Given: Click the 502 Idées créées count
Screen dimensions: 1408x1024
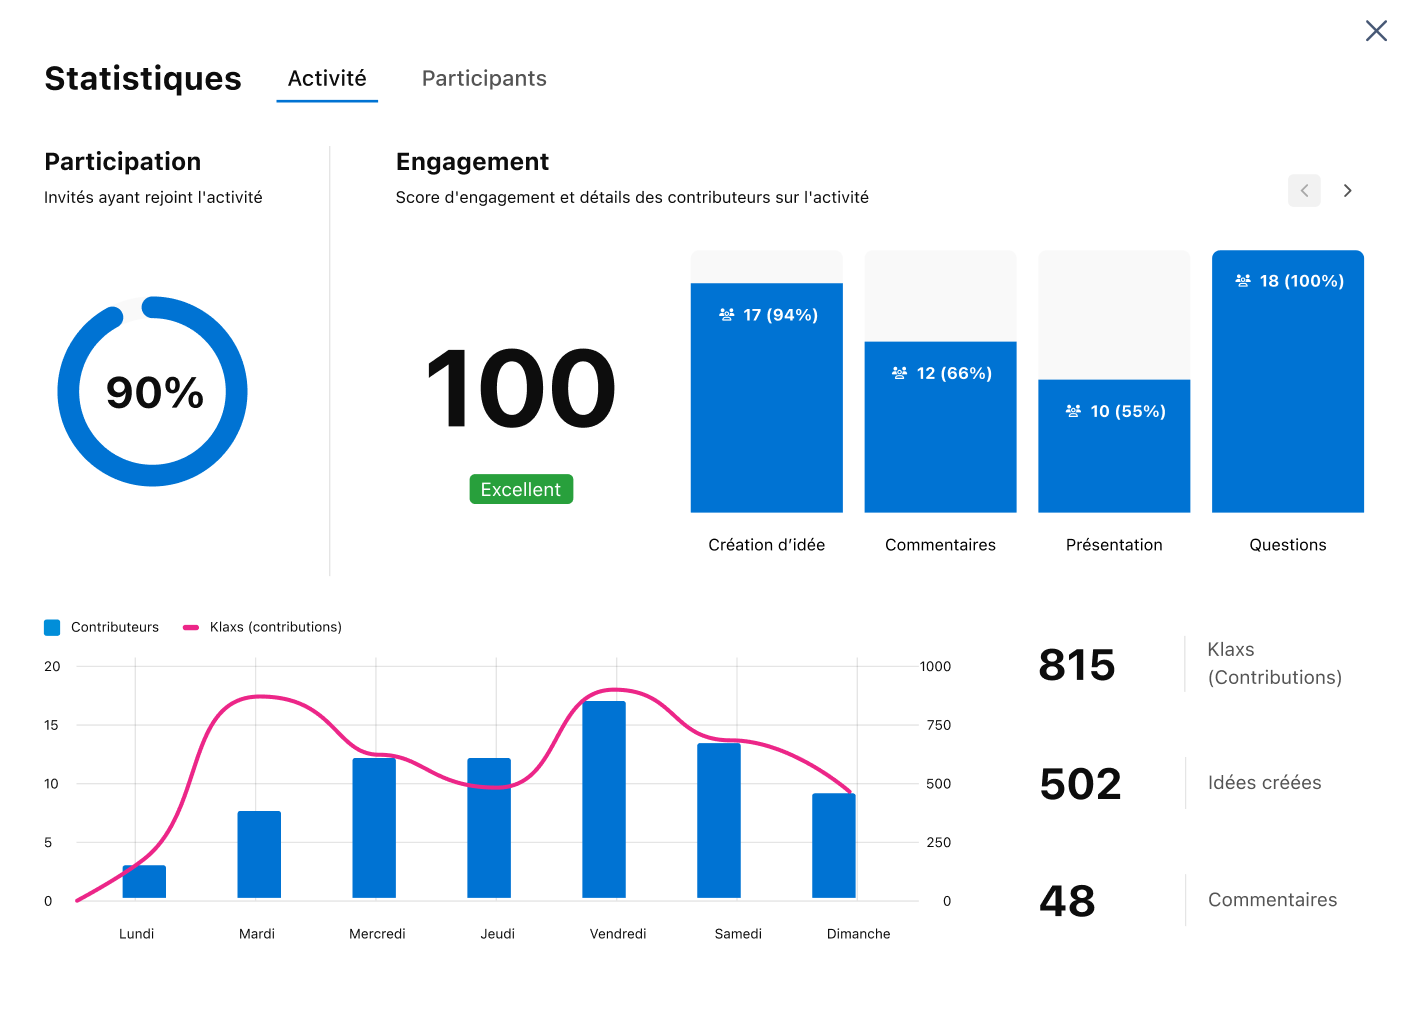Looking at the screenshot, I should [1080, 783].
